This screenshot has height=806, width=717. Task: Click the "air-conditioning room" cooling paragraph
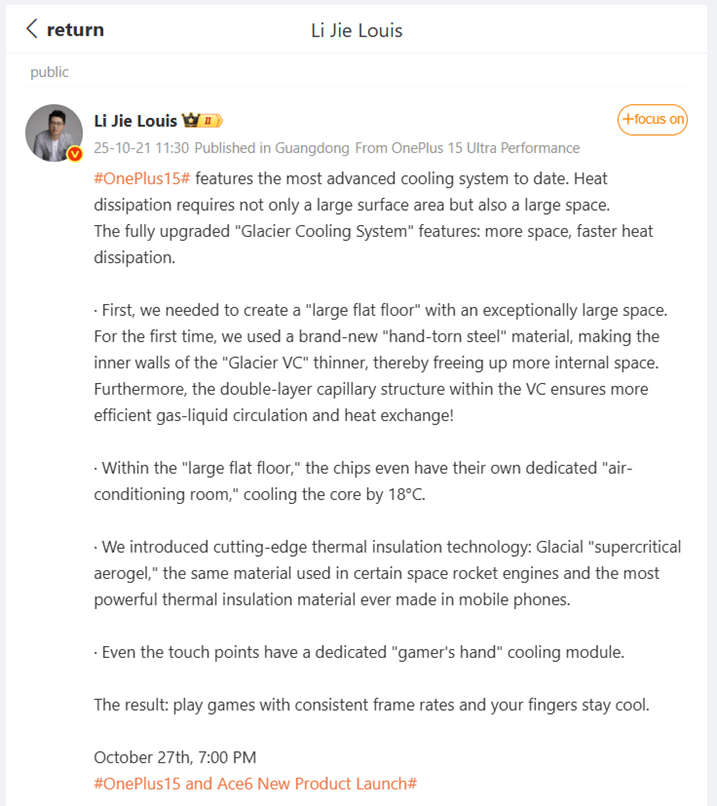tap(362, 480)
